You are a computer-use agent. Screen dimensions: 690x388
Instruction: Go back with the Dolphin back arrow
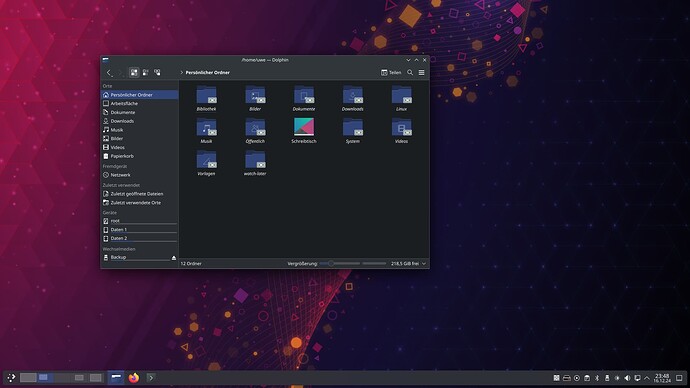pyautogui.click(x=109, y=73)
